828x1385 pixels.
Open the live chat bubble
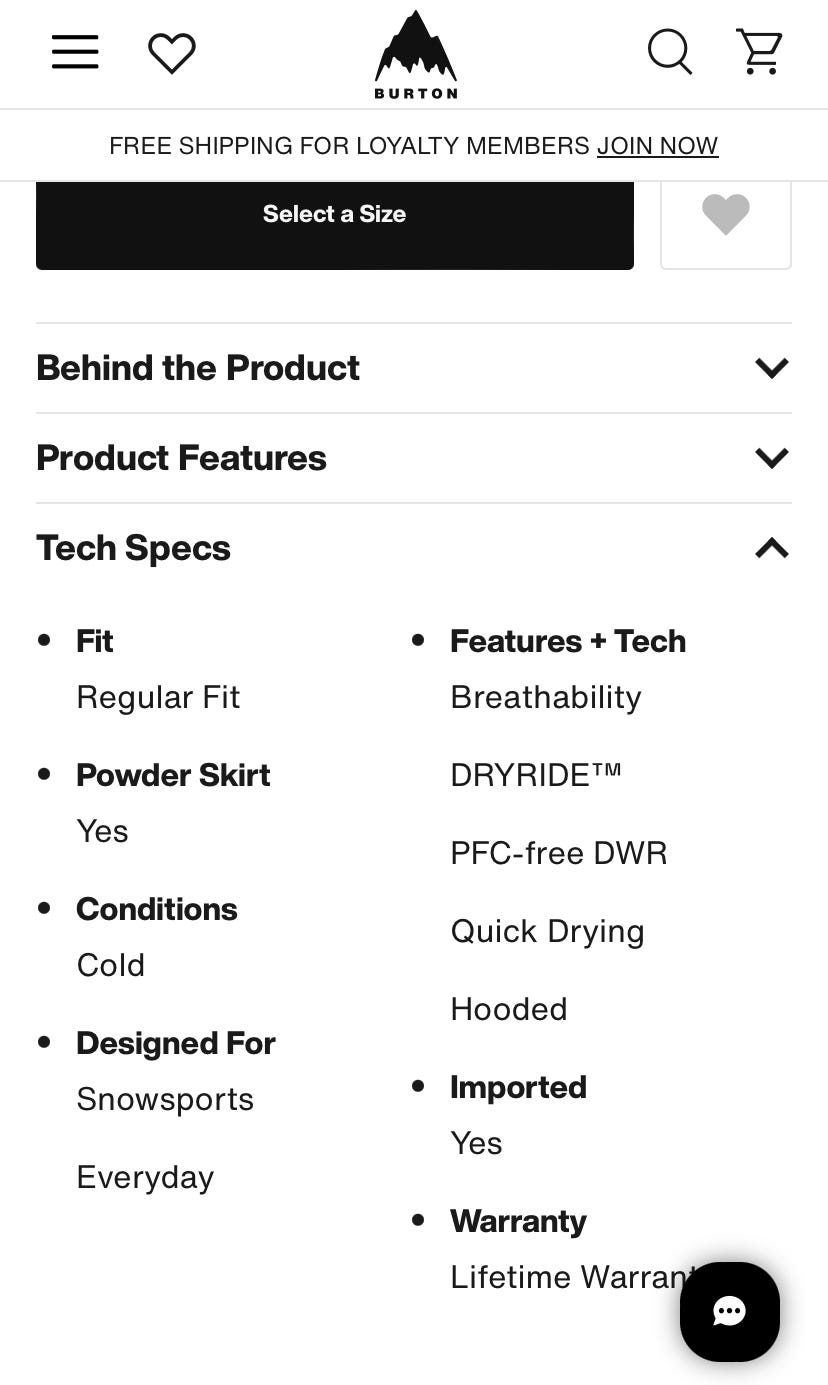(x=729, y=1311)
